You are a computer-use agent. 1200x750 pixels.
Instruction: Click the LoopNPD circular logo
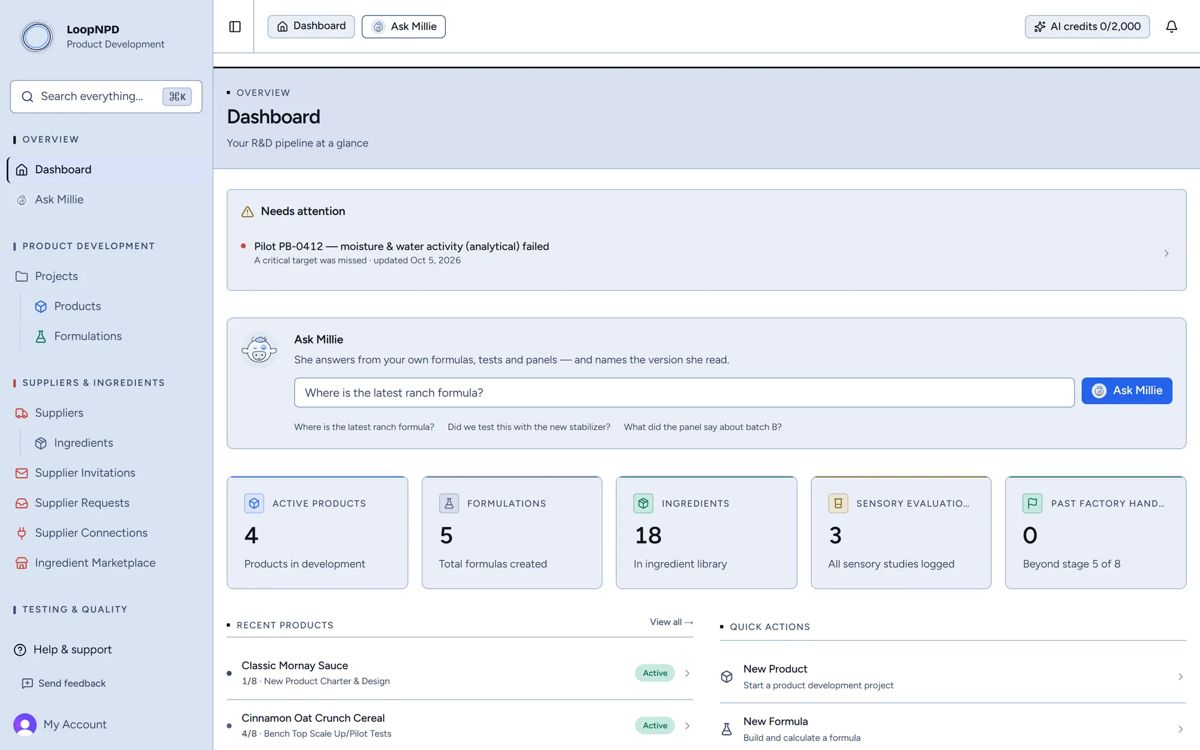click(x=37, y=37)
